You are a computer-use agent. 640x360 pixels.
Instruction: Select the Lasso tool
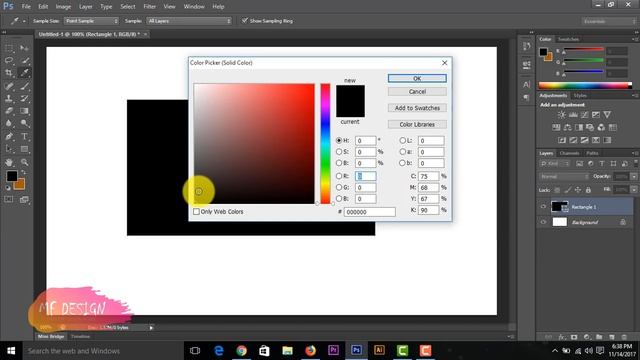pos(9,60)
